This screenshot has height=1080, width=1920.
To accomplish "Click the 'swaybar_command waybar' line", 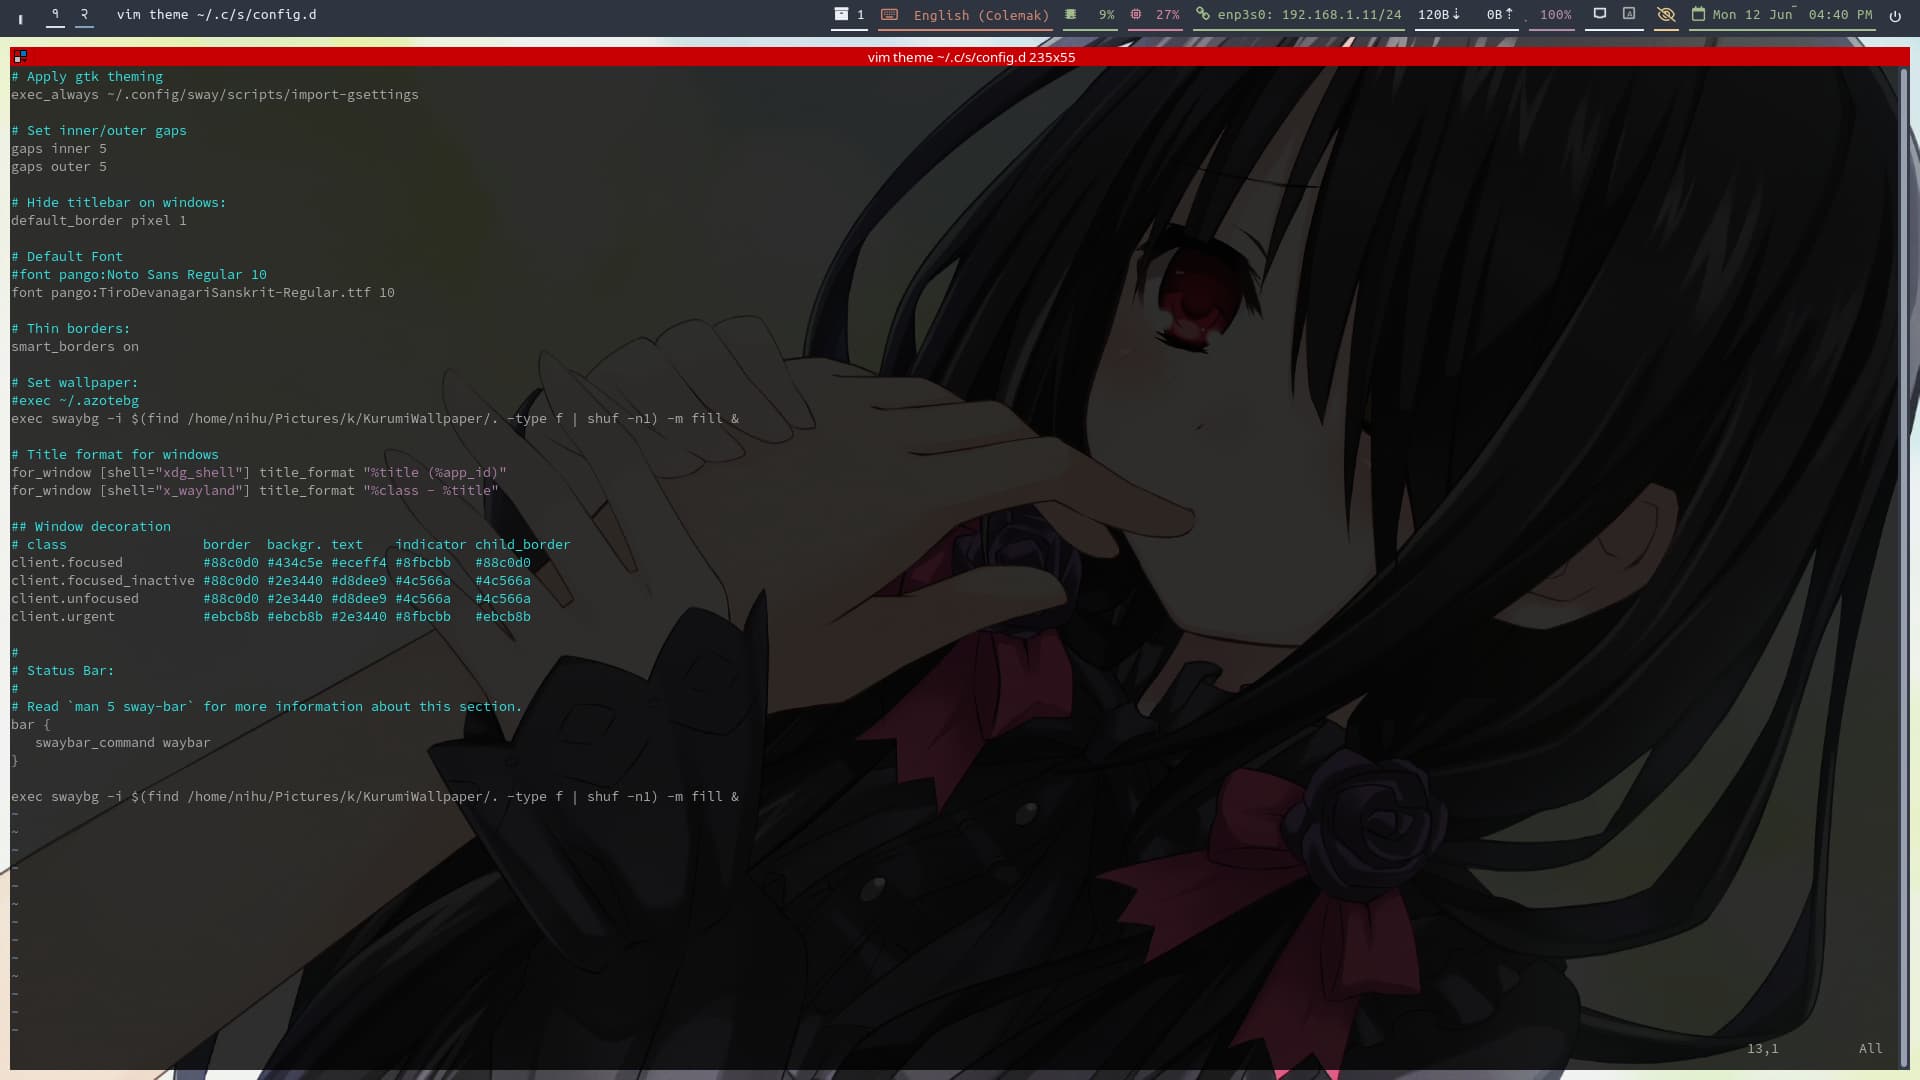I will coord(123,743).
